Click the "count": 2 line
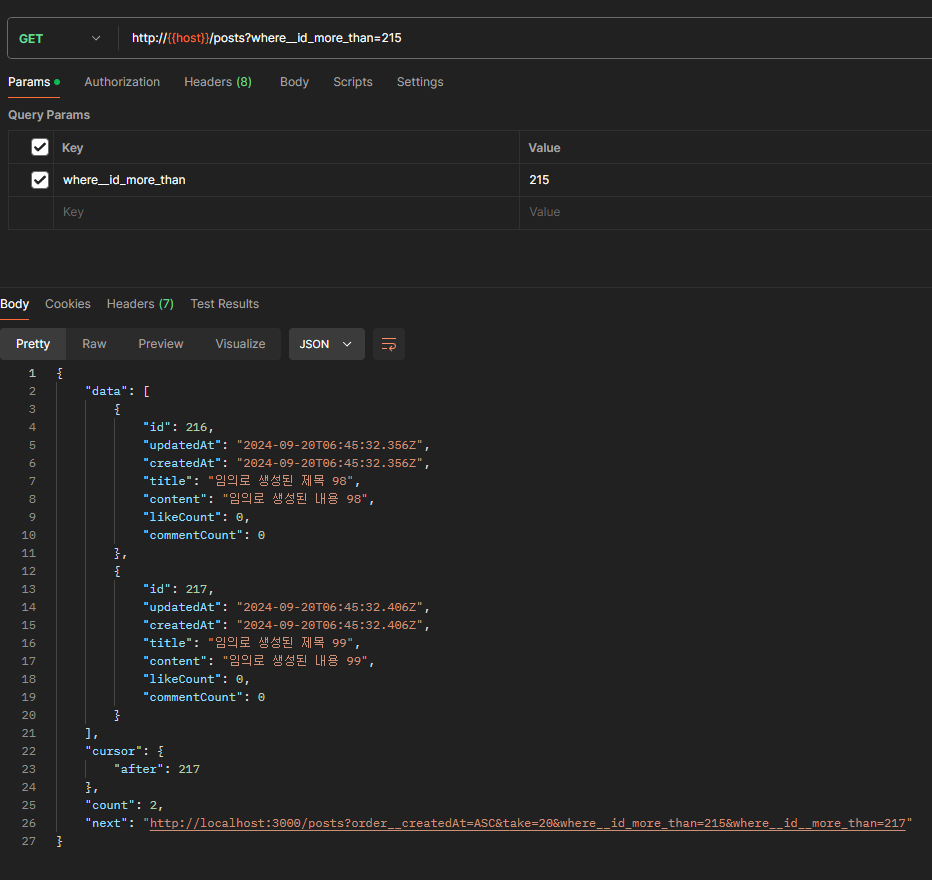 124,805
